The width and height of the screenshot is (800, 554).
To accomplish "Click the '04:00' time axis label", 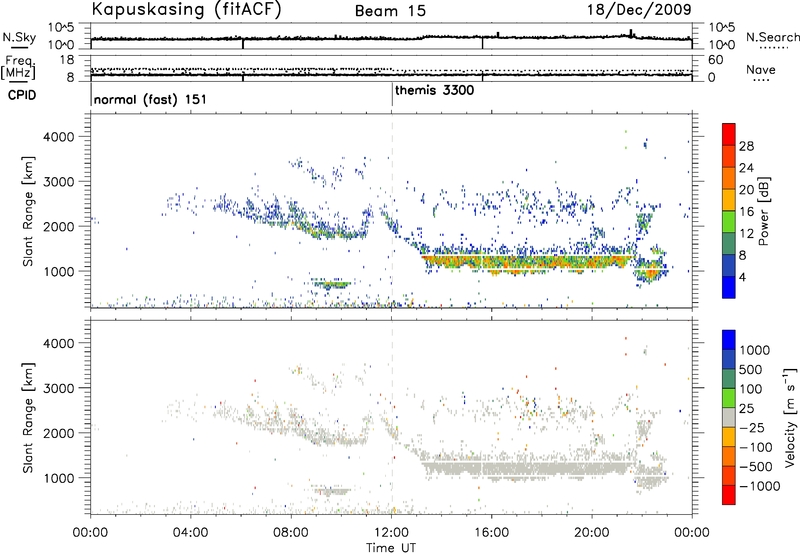I will tap(190, 533).
